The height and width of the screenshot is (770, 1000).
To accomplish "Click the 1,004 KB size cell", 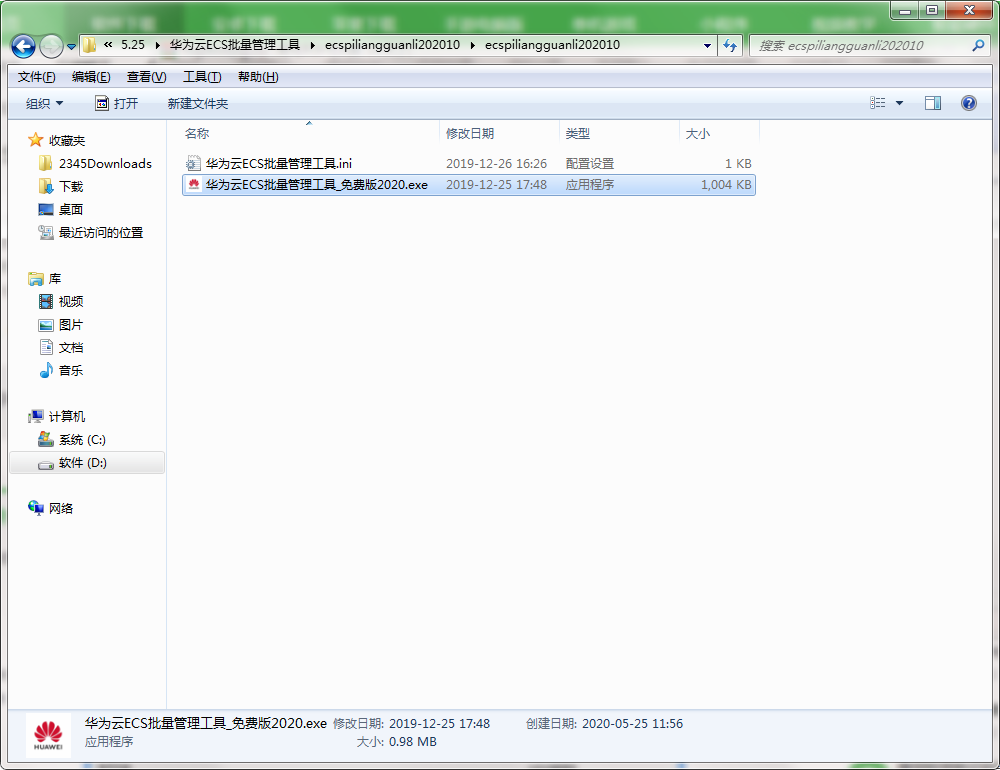I will (726, 184).
